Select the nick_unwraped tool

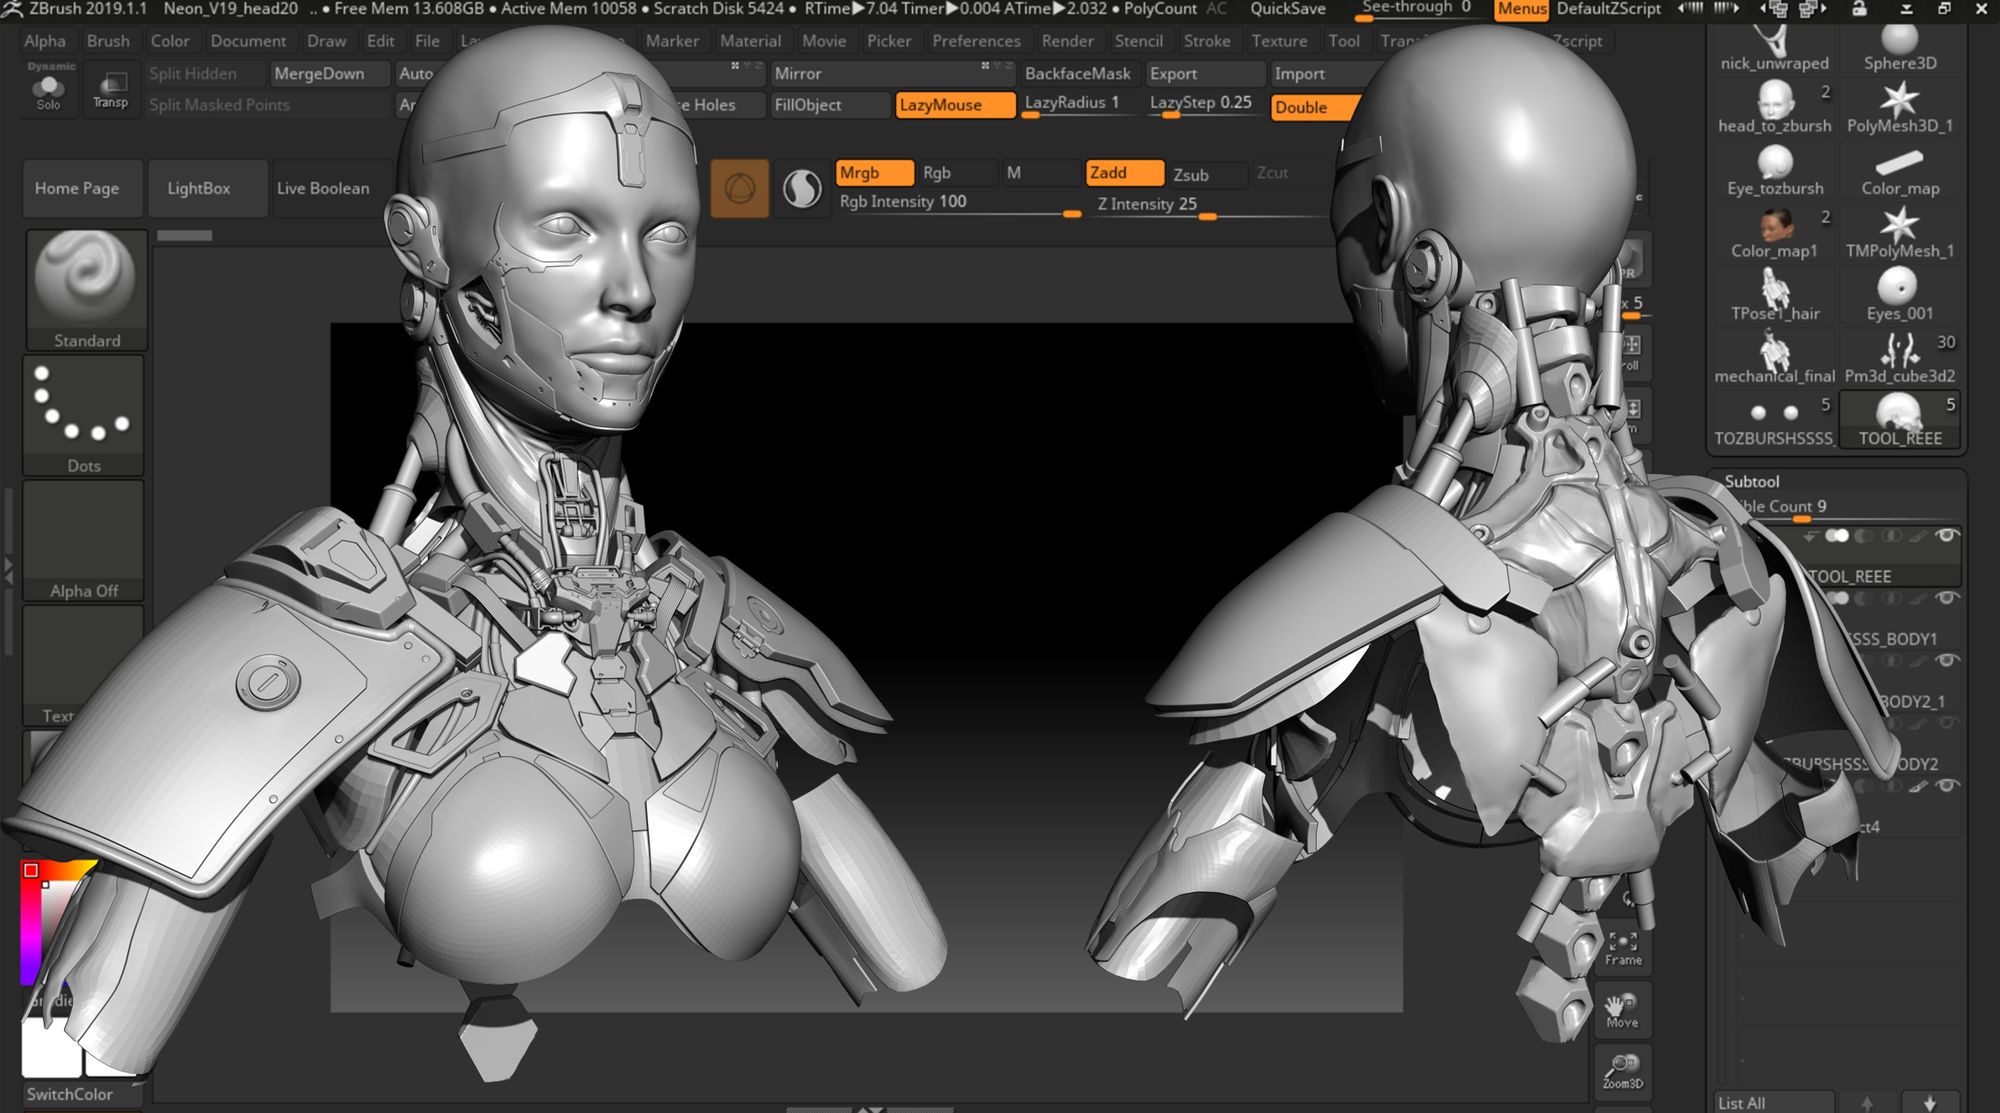[1774, 48]
